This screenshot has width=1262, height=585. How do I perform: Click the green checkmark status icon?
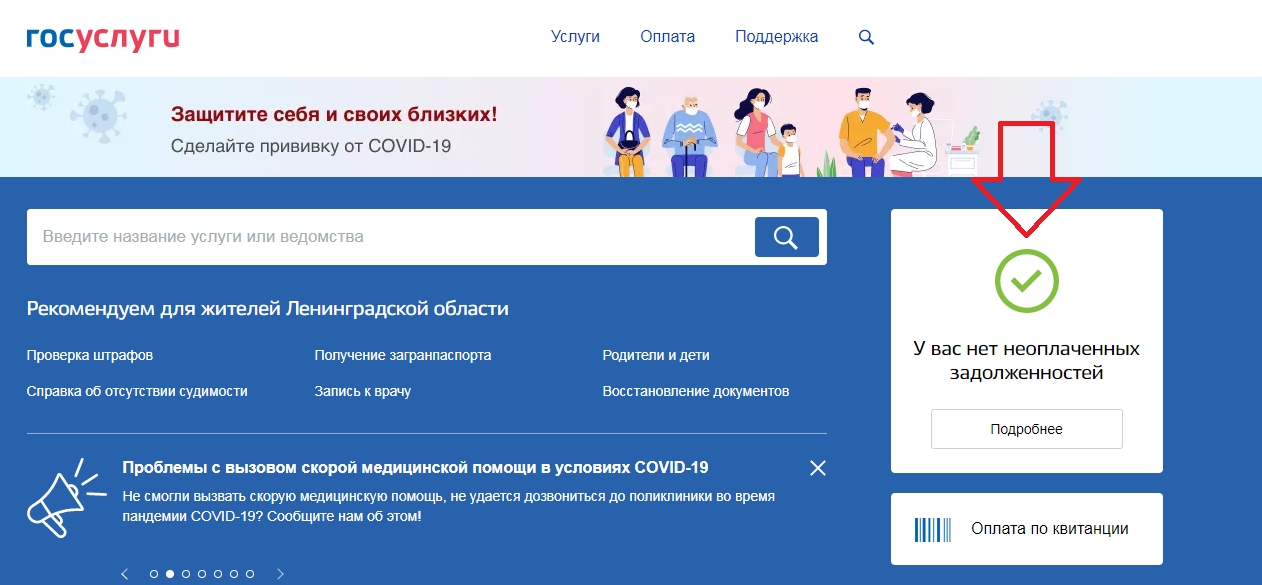[1026, 279]
